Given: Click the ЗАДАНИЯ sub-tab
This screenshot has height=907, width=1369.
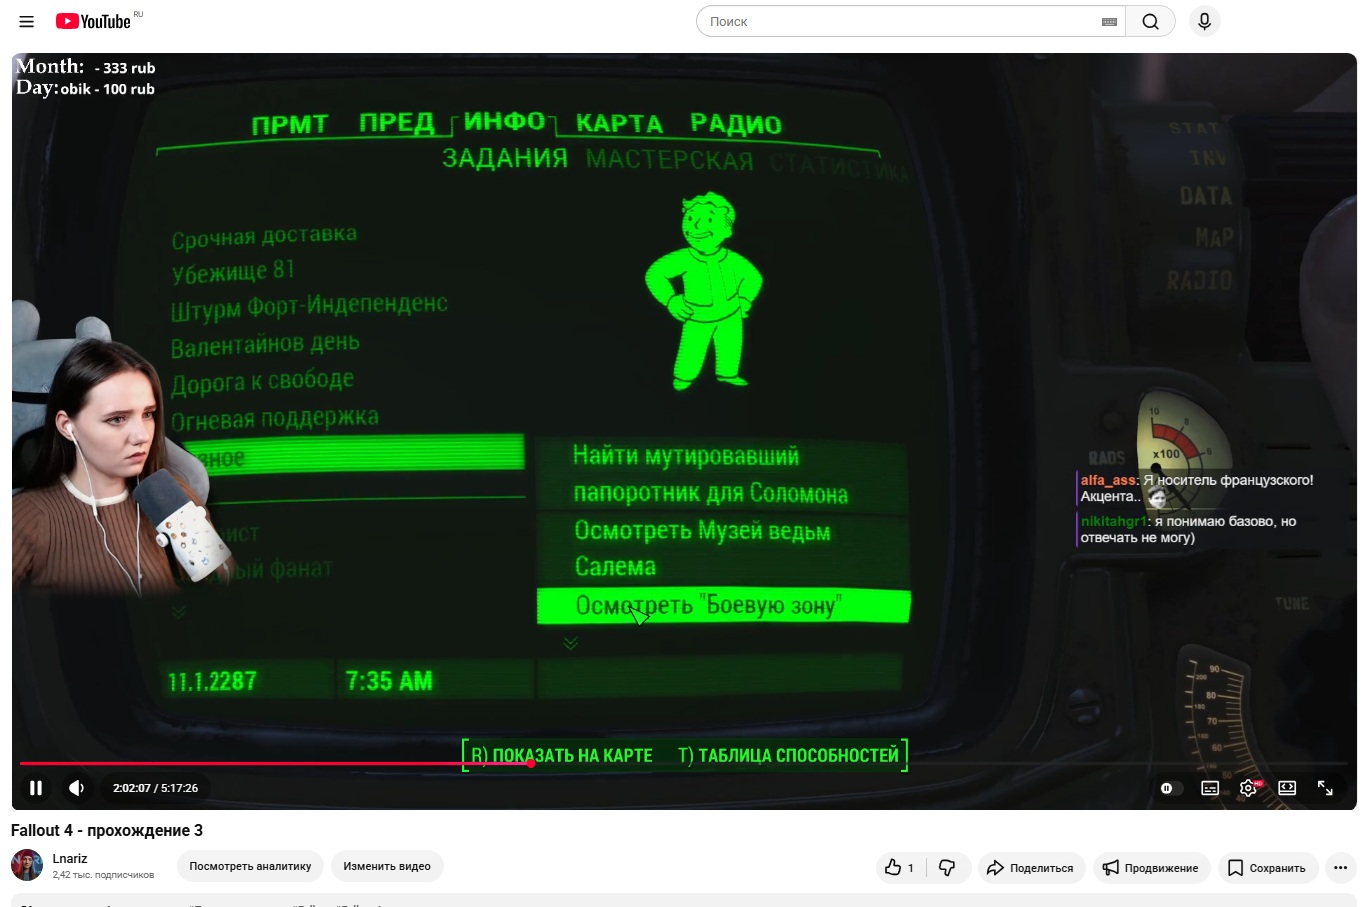Looking at the screenshot, I should click(x=505, y=158).
